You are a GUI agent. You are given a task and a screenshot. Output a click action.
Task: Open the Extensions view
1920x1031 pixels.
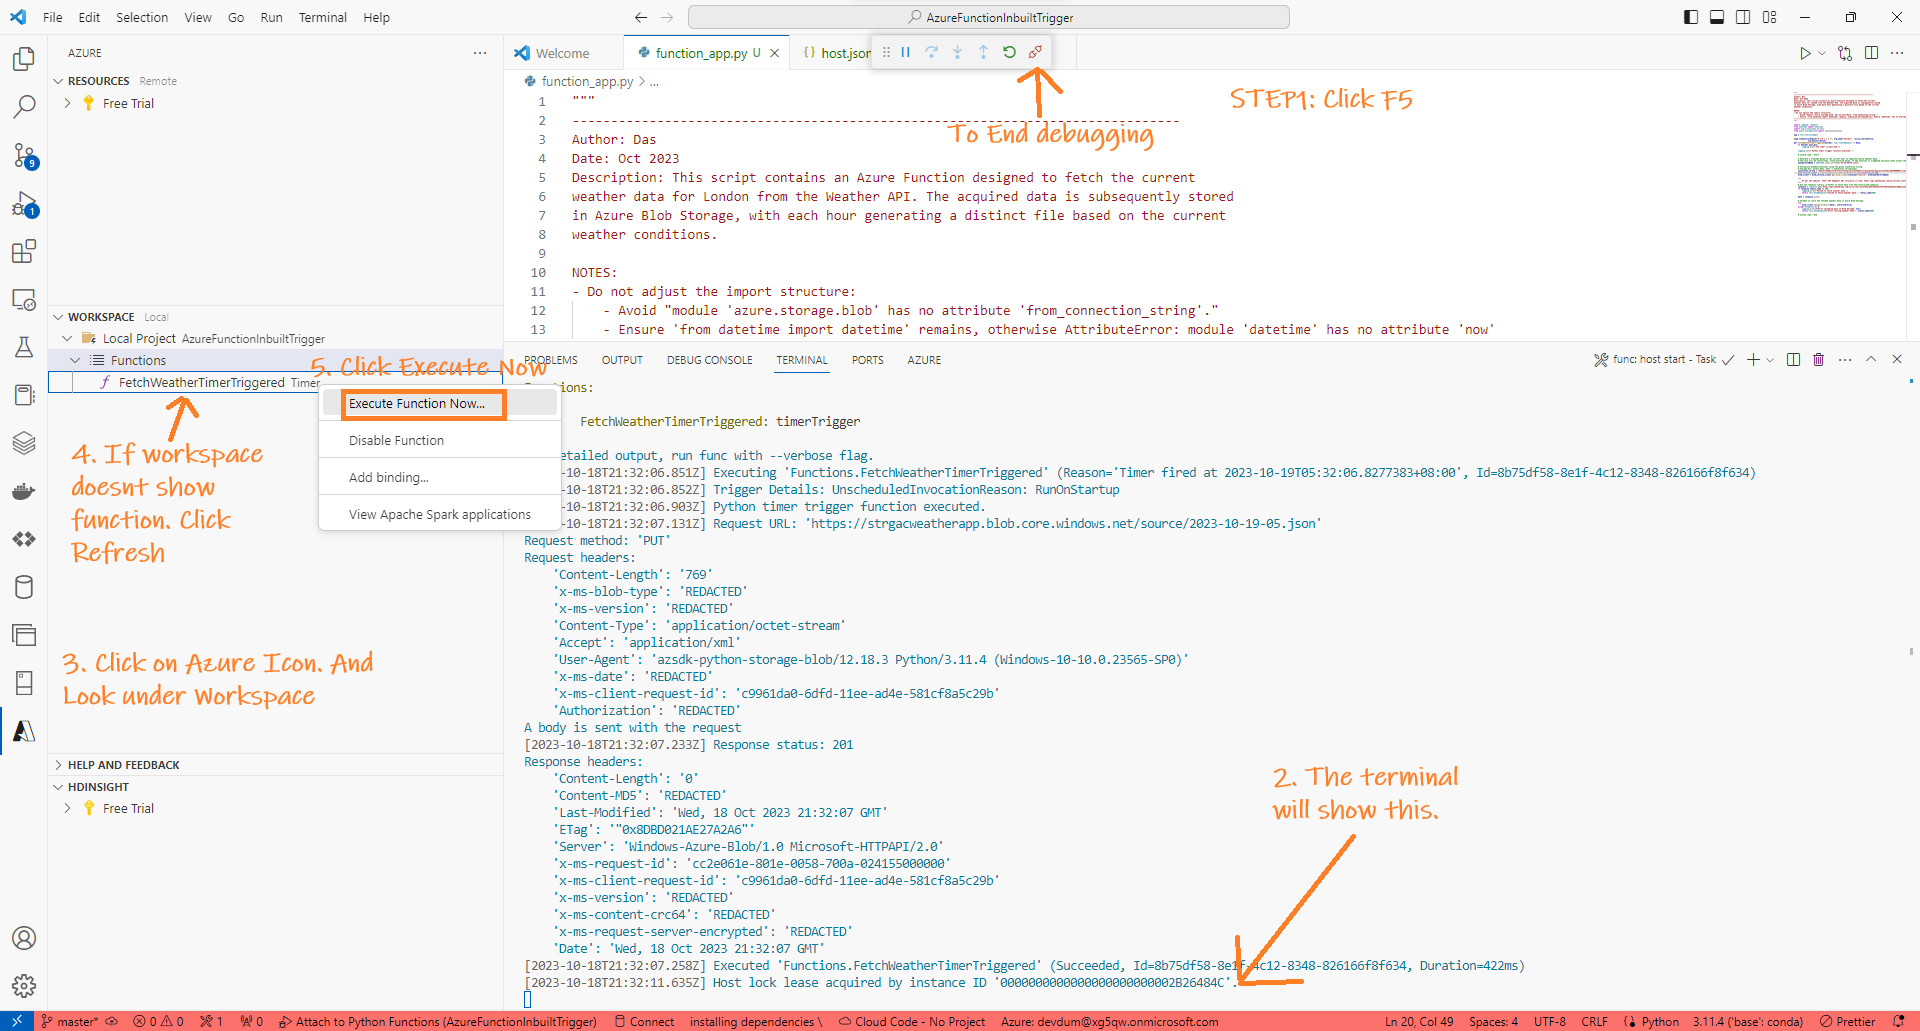pyautogui.click(x=24, y=251)
